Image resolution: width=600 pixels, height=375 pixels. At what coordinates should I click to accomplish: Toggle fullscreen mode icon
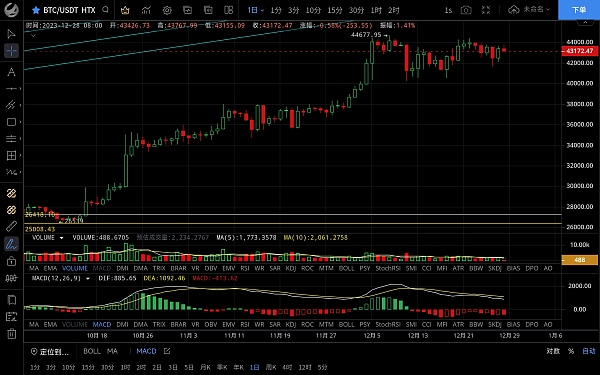pyautogui.click(x=486, y=10)
